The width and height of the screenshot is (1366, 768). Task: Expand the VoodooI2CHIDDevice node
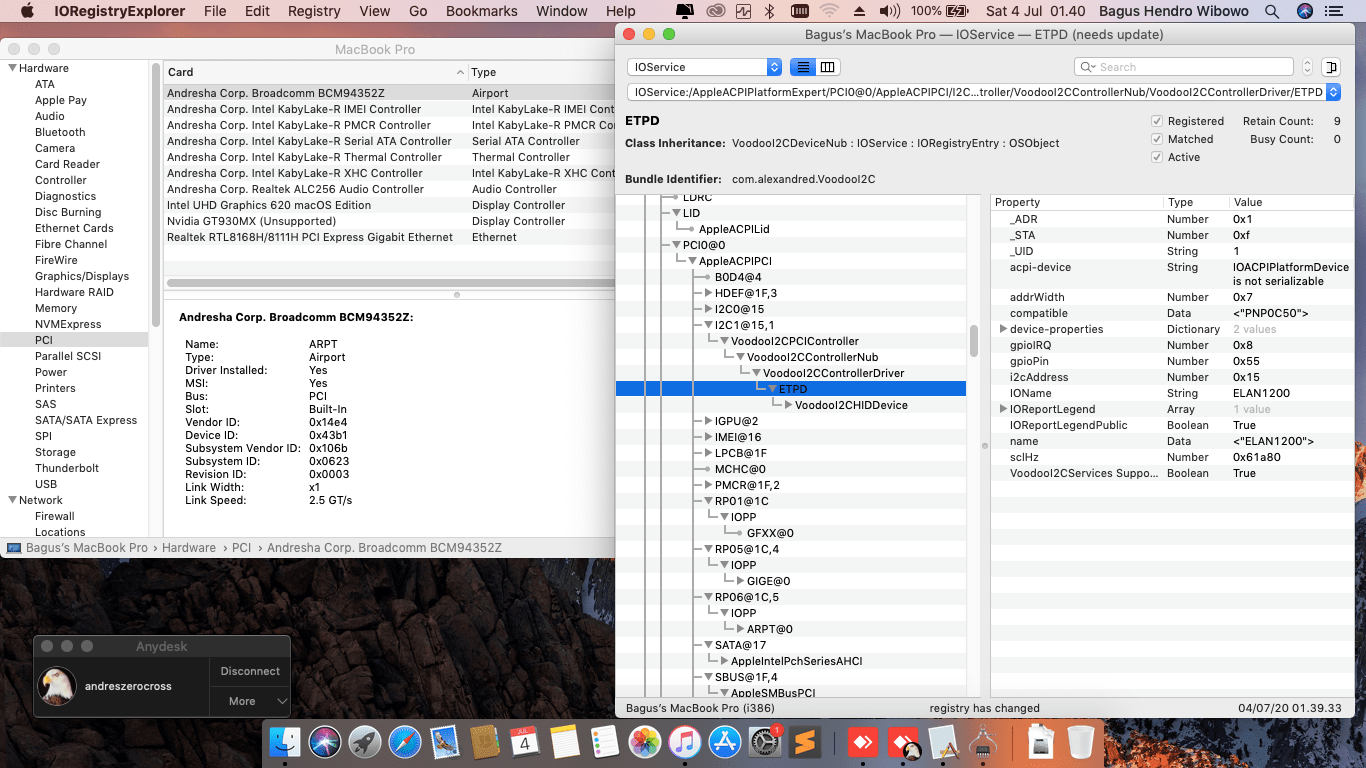(x=788, y=405)
